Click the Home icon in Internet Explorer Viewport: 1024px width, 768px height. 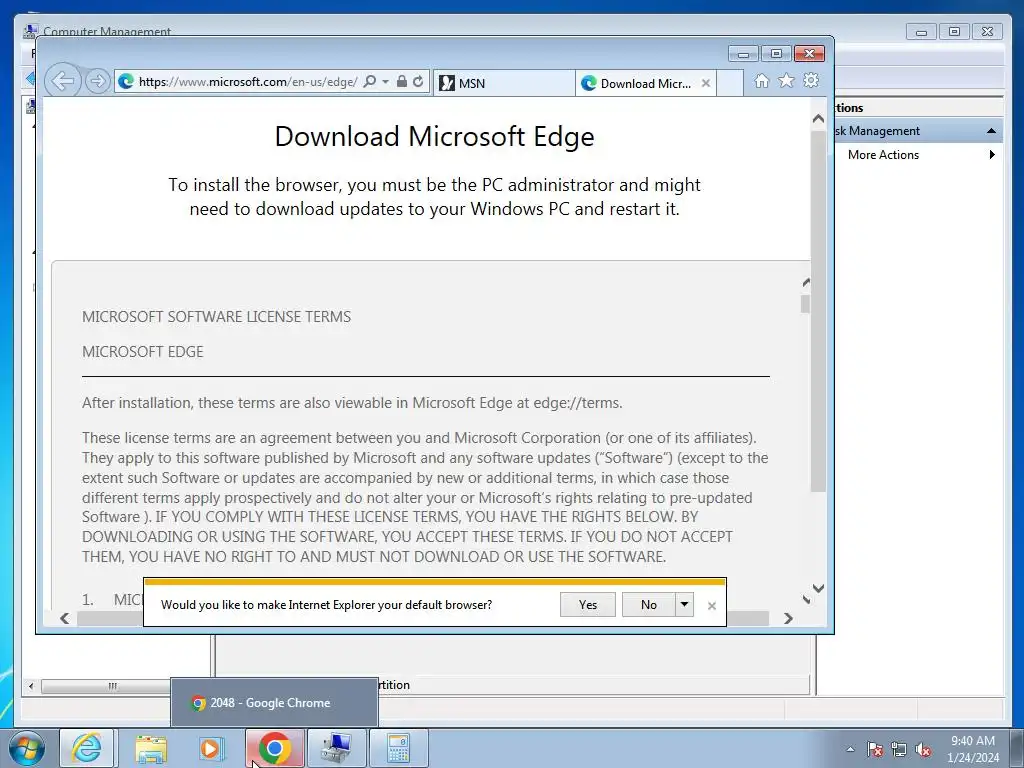(x=761, y=81)
